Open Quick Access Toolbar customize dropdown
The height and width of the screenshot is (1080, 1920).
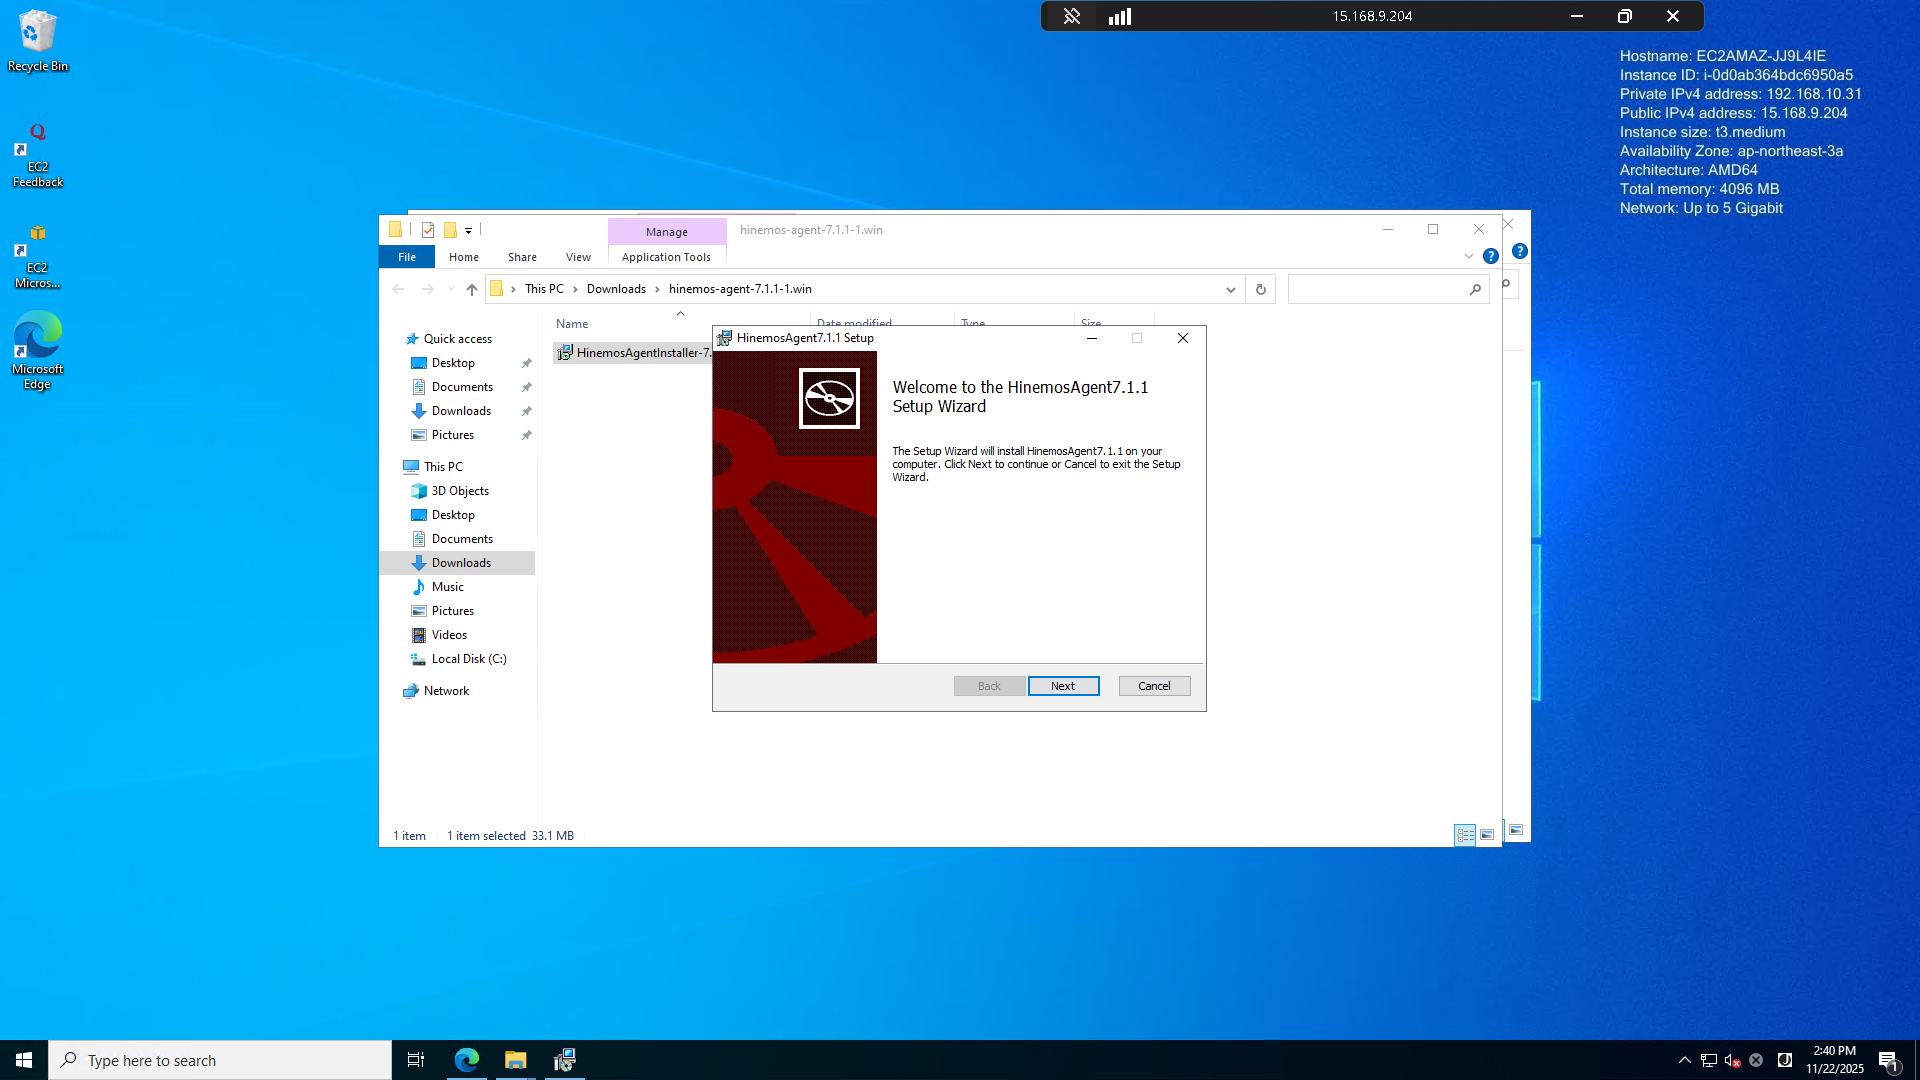point(468,230)
